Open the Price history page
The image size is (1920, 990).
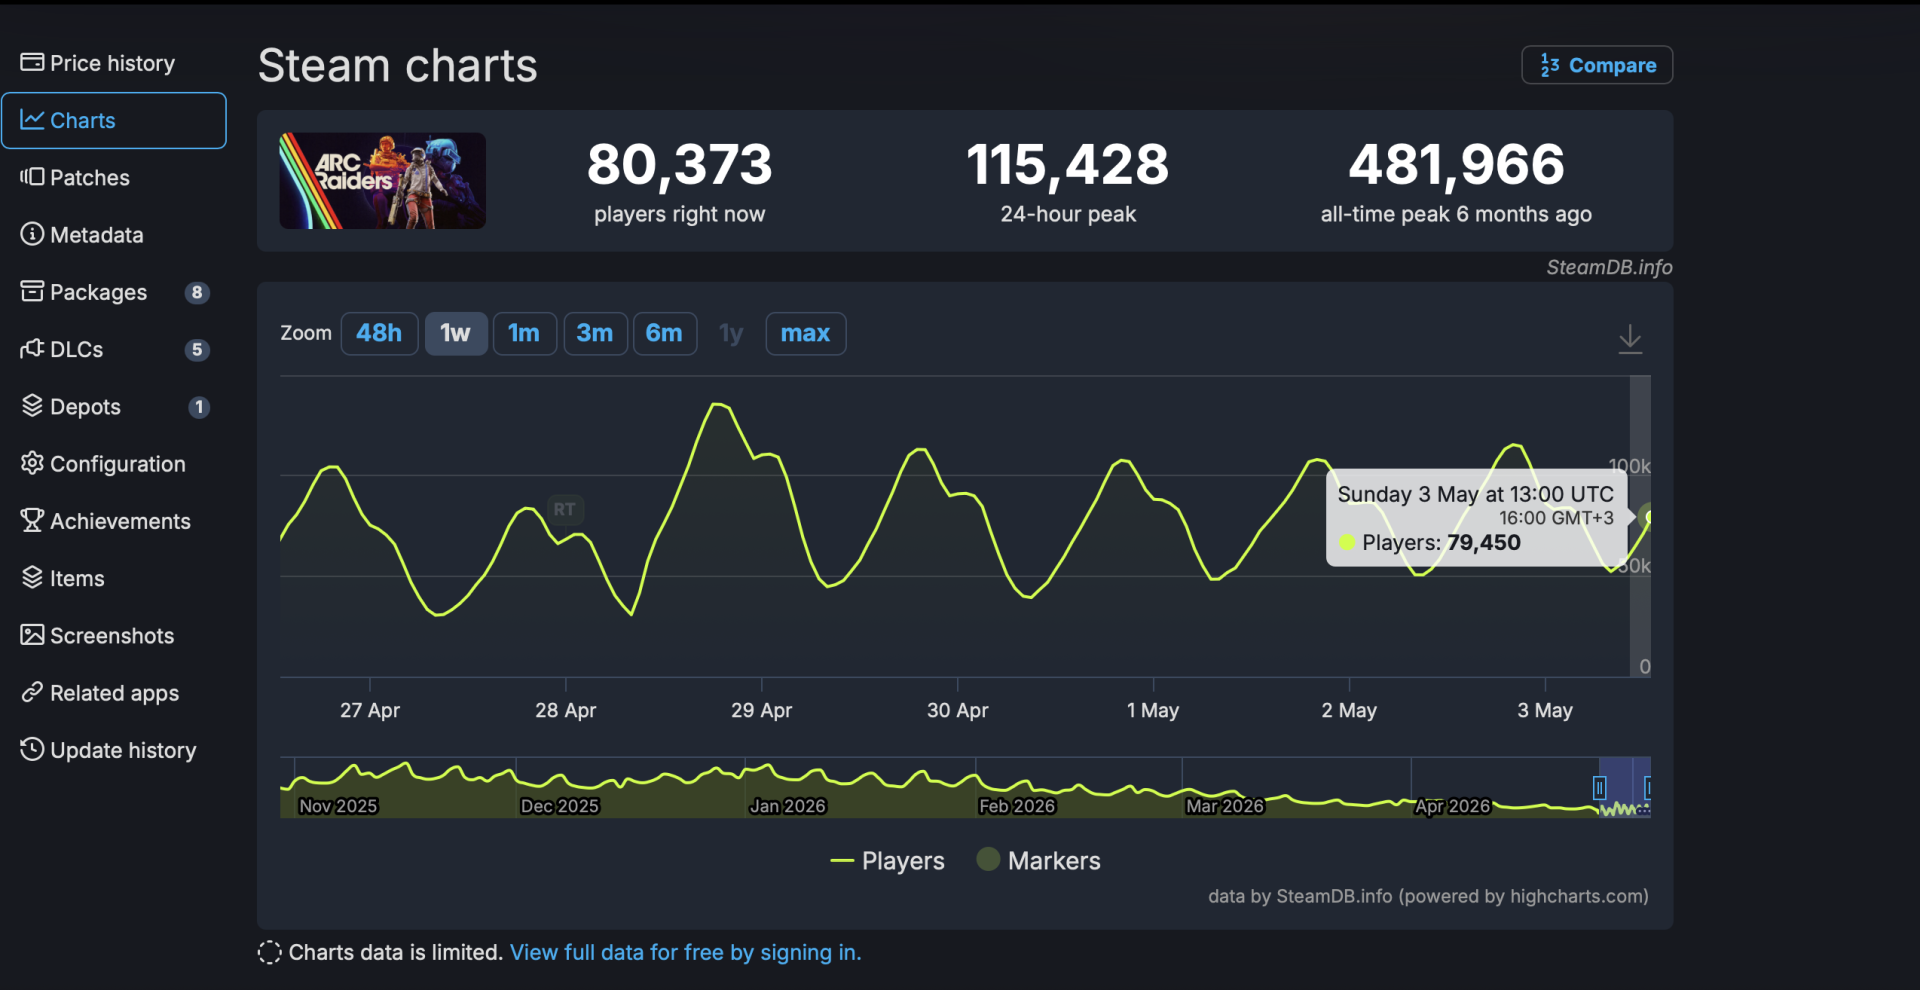coord(98,63)
